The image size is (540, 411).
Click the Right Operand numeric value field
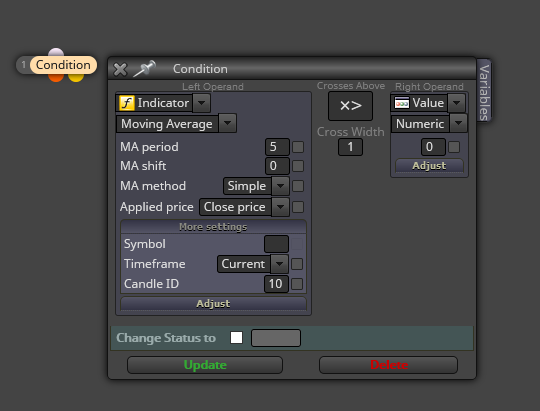(433, 147)
